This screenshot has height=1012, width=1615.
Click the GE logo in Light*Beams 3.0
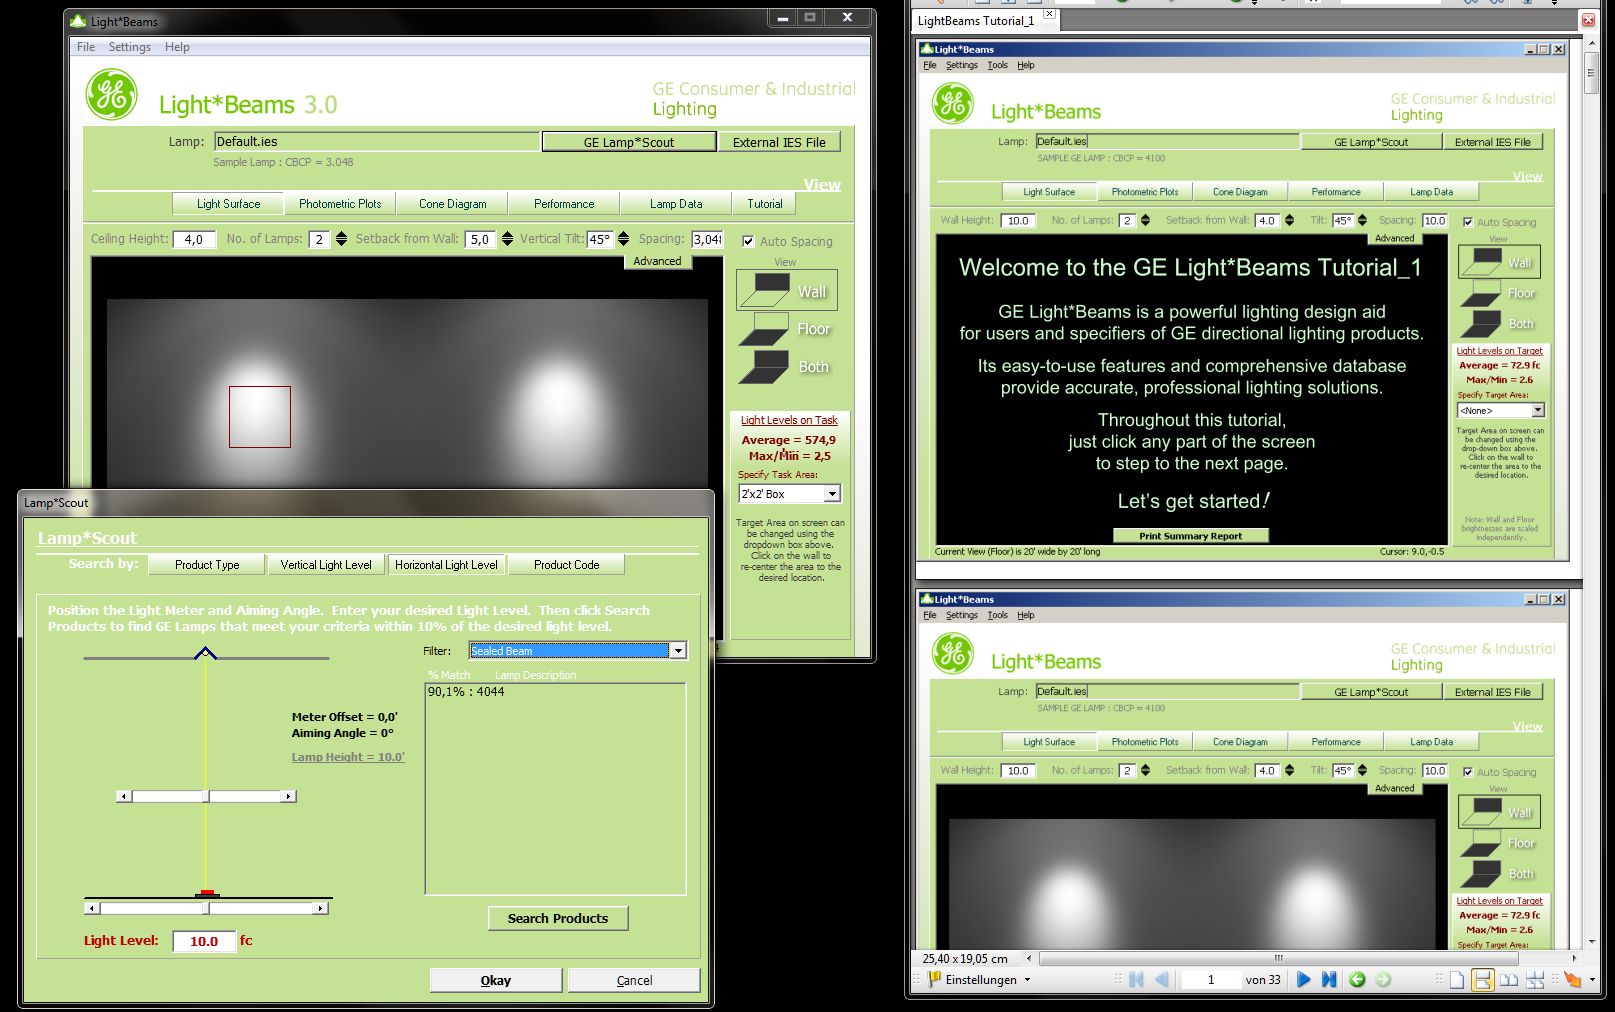(x=112, y=95)
